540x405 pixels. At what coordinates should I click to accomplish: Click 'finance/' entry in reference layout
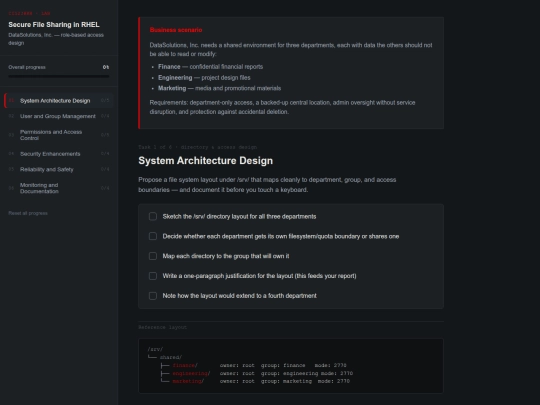pyautogui.click(x=185, y=365)
